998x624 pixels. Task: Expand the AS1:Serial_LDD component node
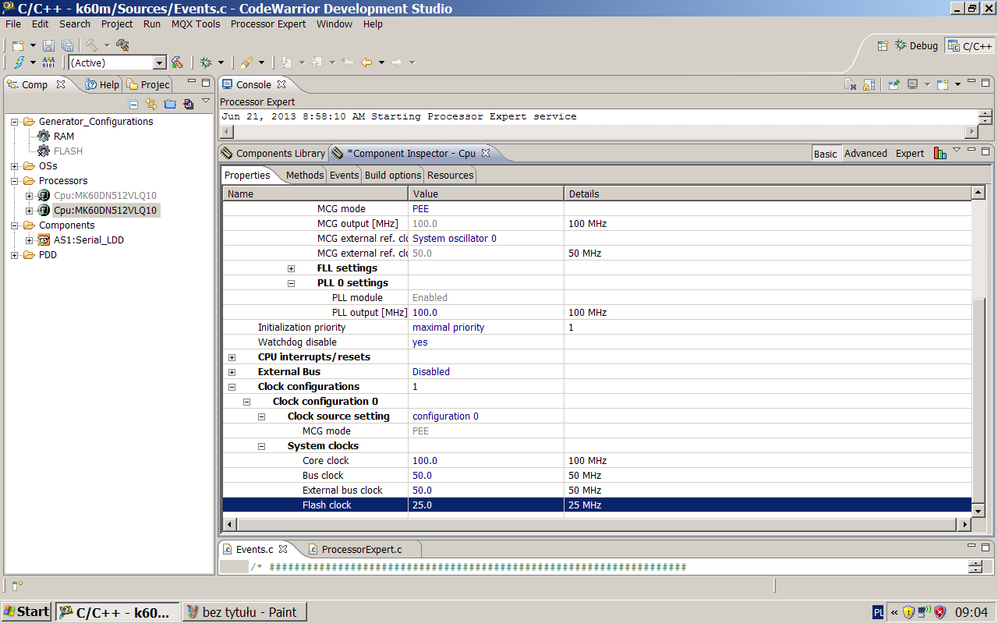pyautogui.click(x=29, y=240)
